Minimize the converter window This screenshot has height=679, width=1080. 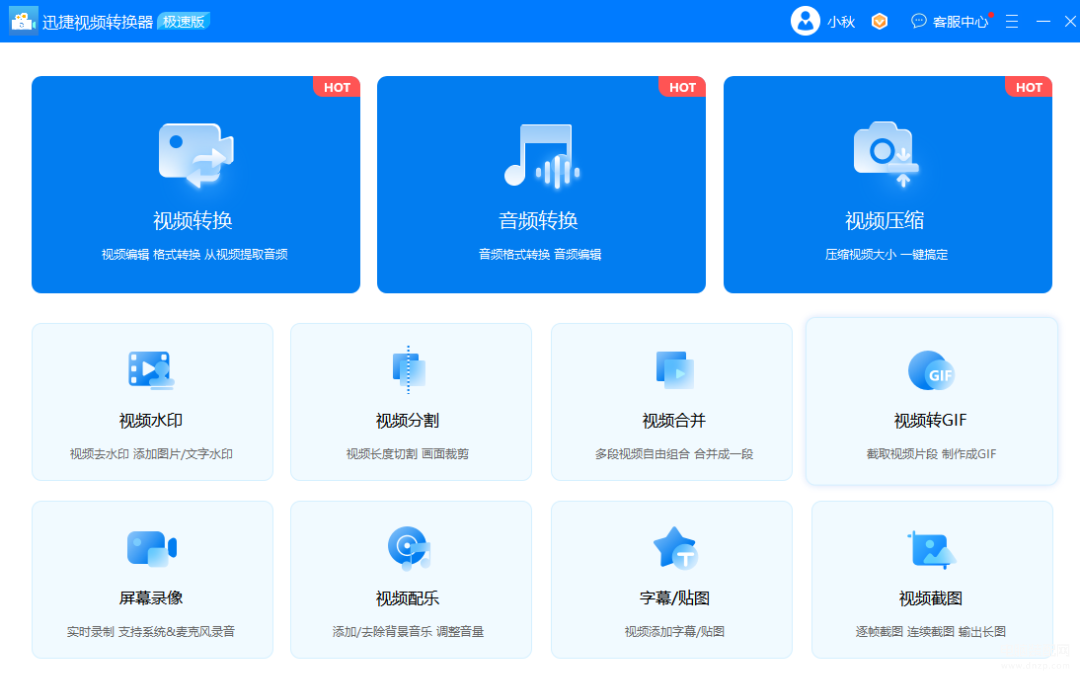pyautogui.click(x=1043, y=21)
